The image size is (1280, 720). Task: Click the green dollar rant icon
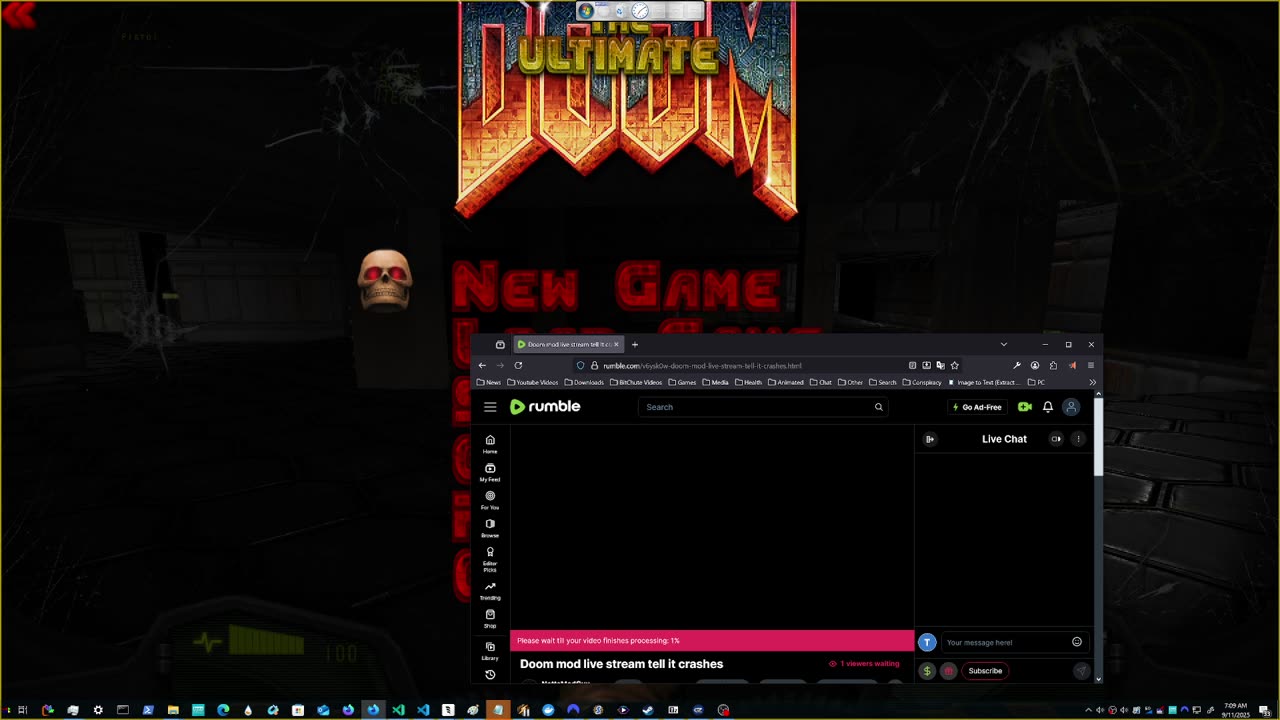click(927, 671)
